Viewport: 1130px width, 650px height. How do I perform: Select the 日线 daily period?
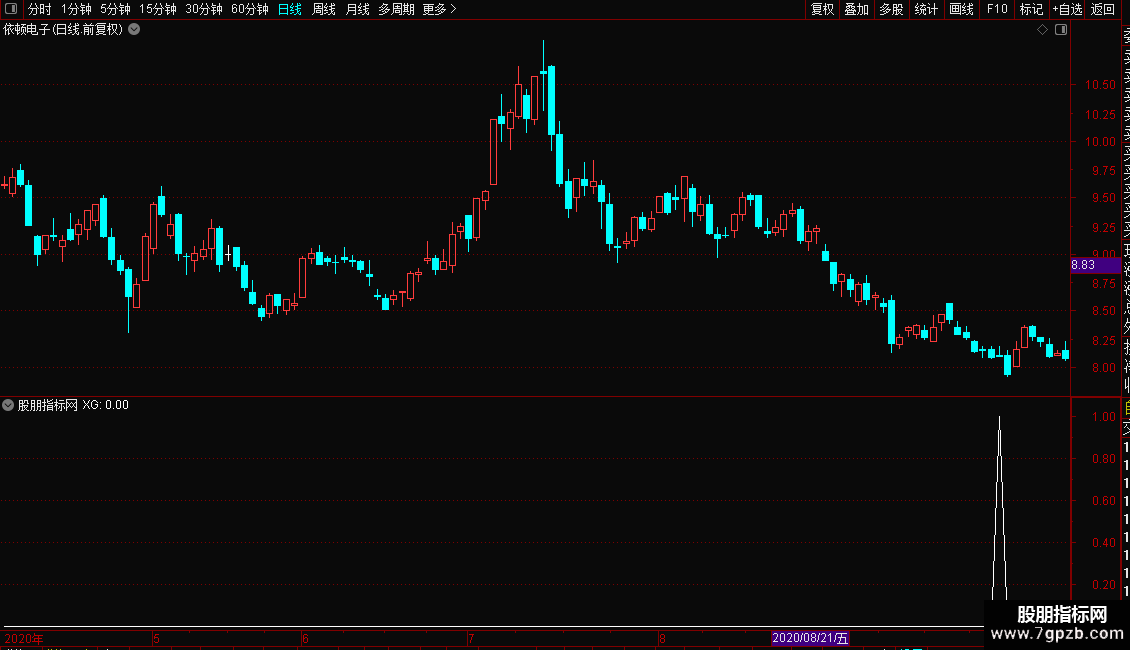tap(290, 9)
